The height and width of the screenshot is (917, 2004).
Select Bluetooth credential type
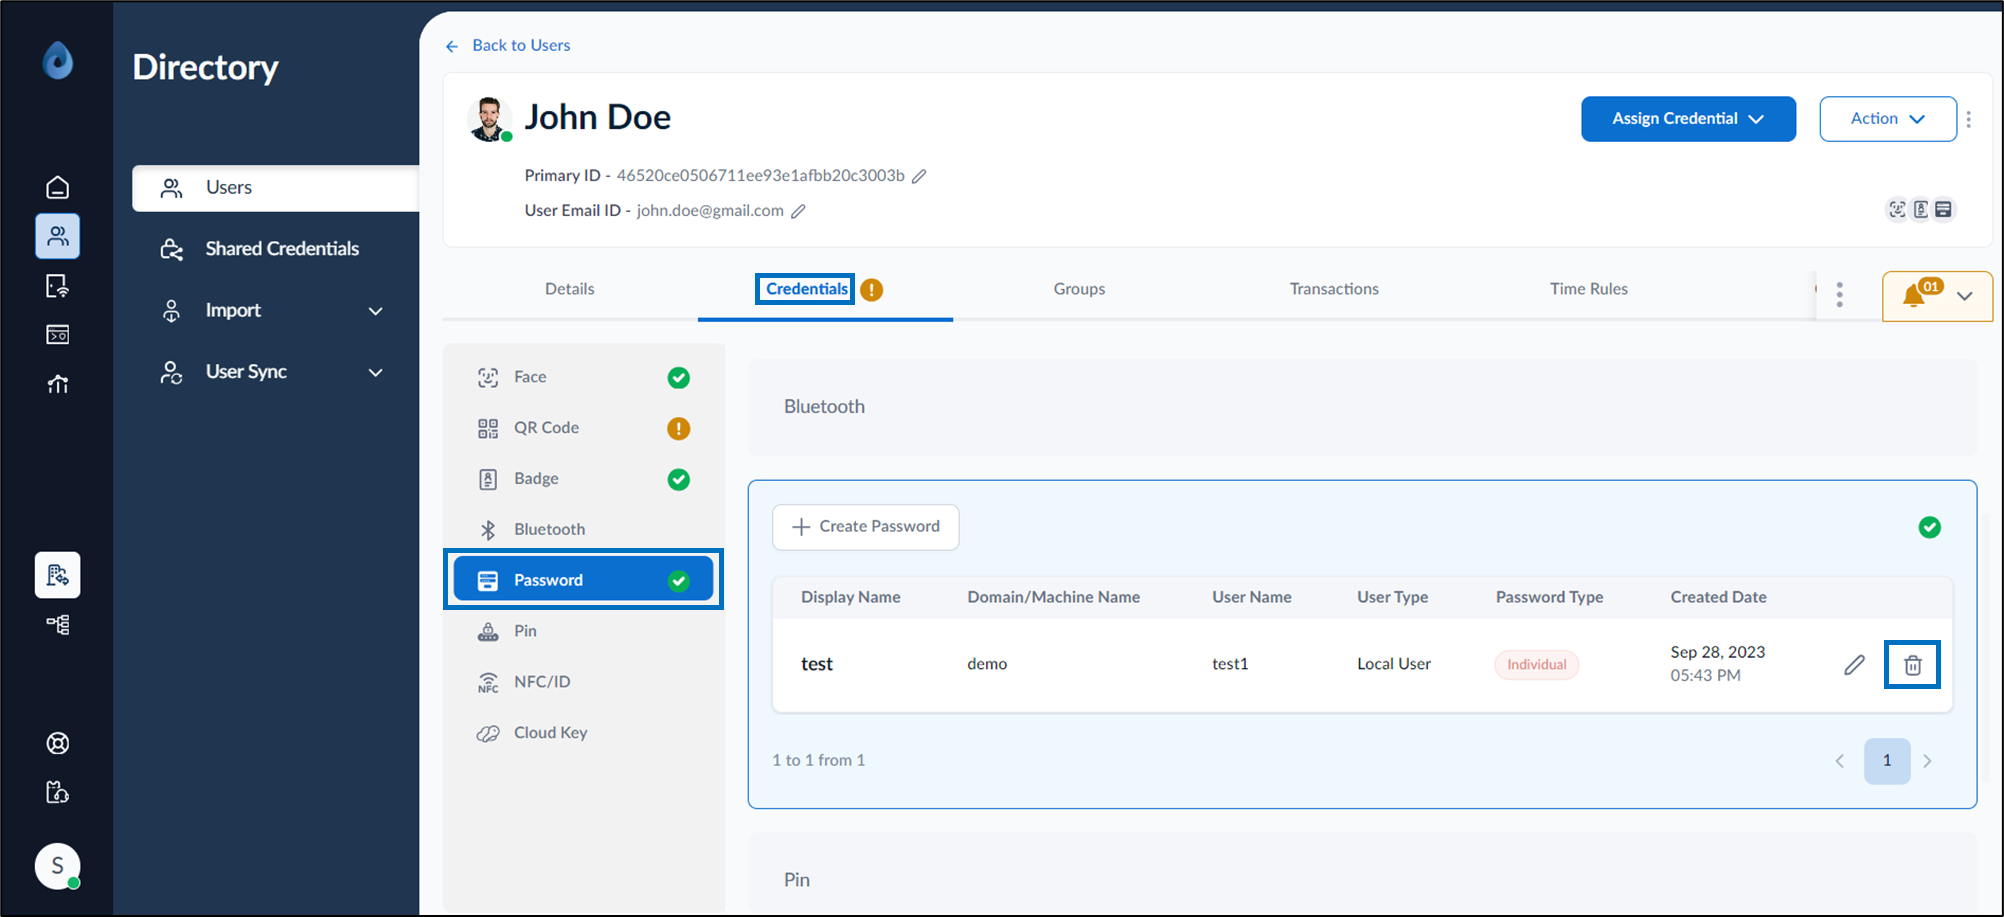[x=584, y=529]
